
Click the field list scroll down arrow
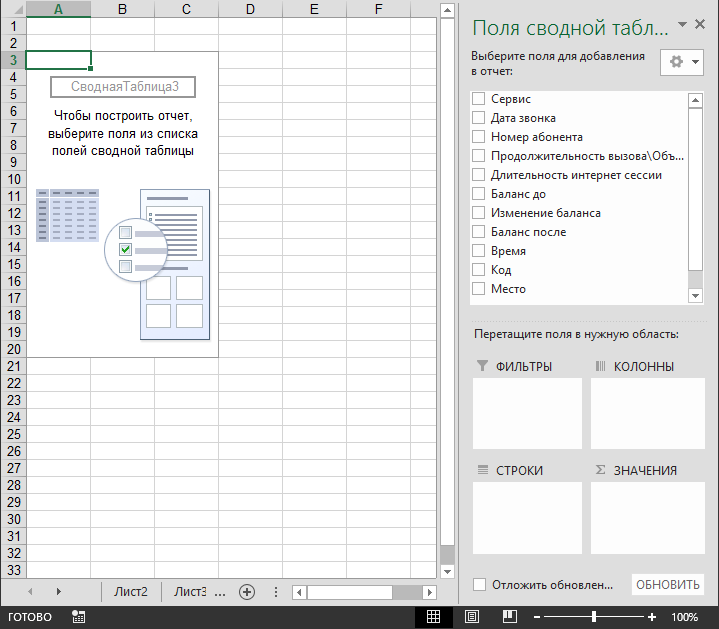click(x=695, y=296)
